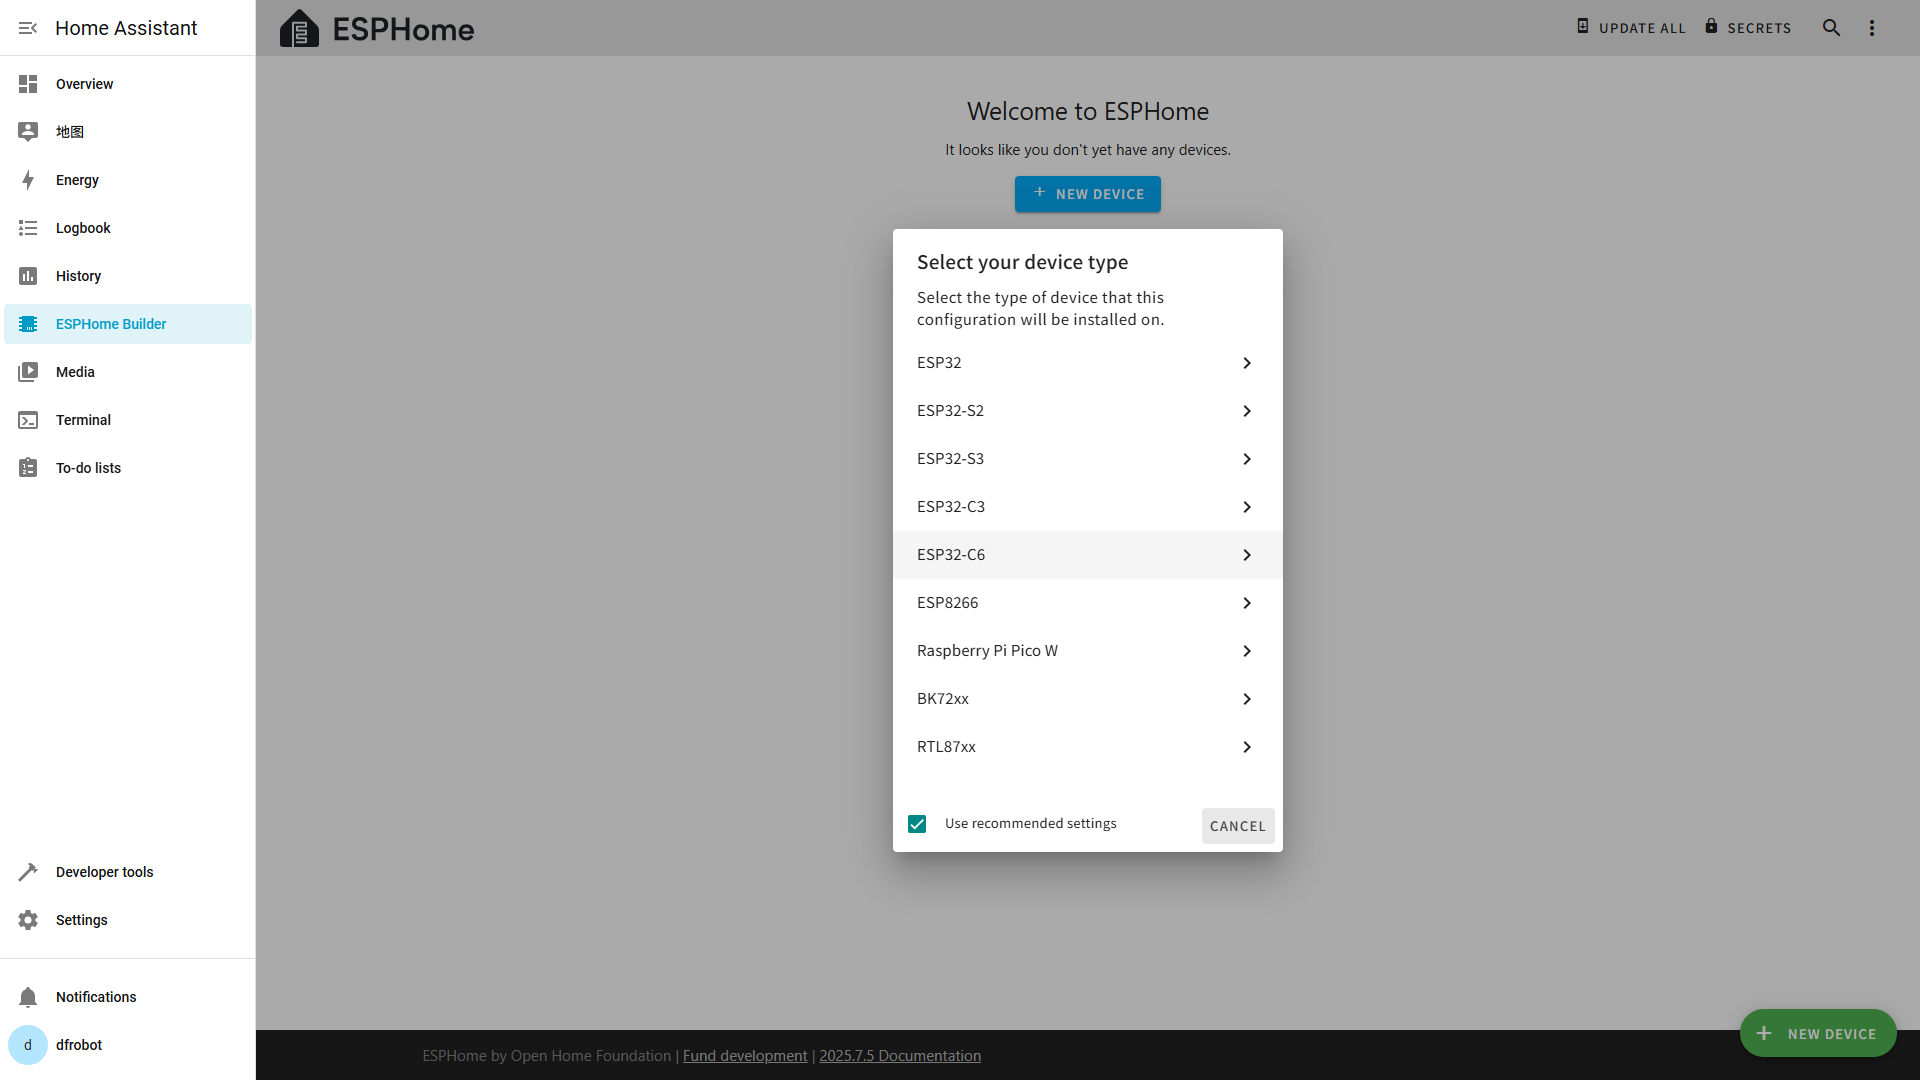Screen dimensions: 1920x1080
Task: Open the 2025.7.5 Documentation link
Action: click(x=899, y=1056)
